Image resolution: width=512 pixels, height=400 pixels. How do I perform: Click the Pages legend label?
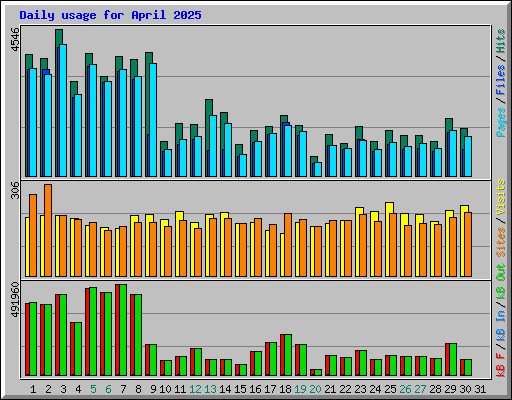[x=501, y=122]
